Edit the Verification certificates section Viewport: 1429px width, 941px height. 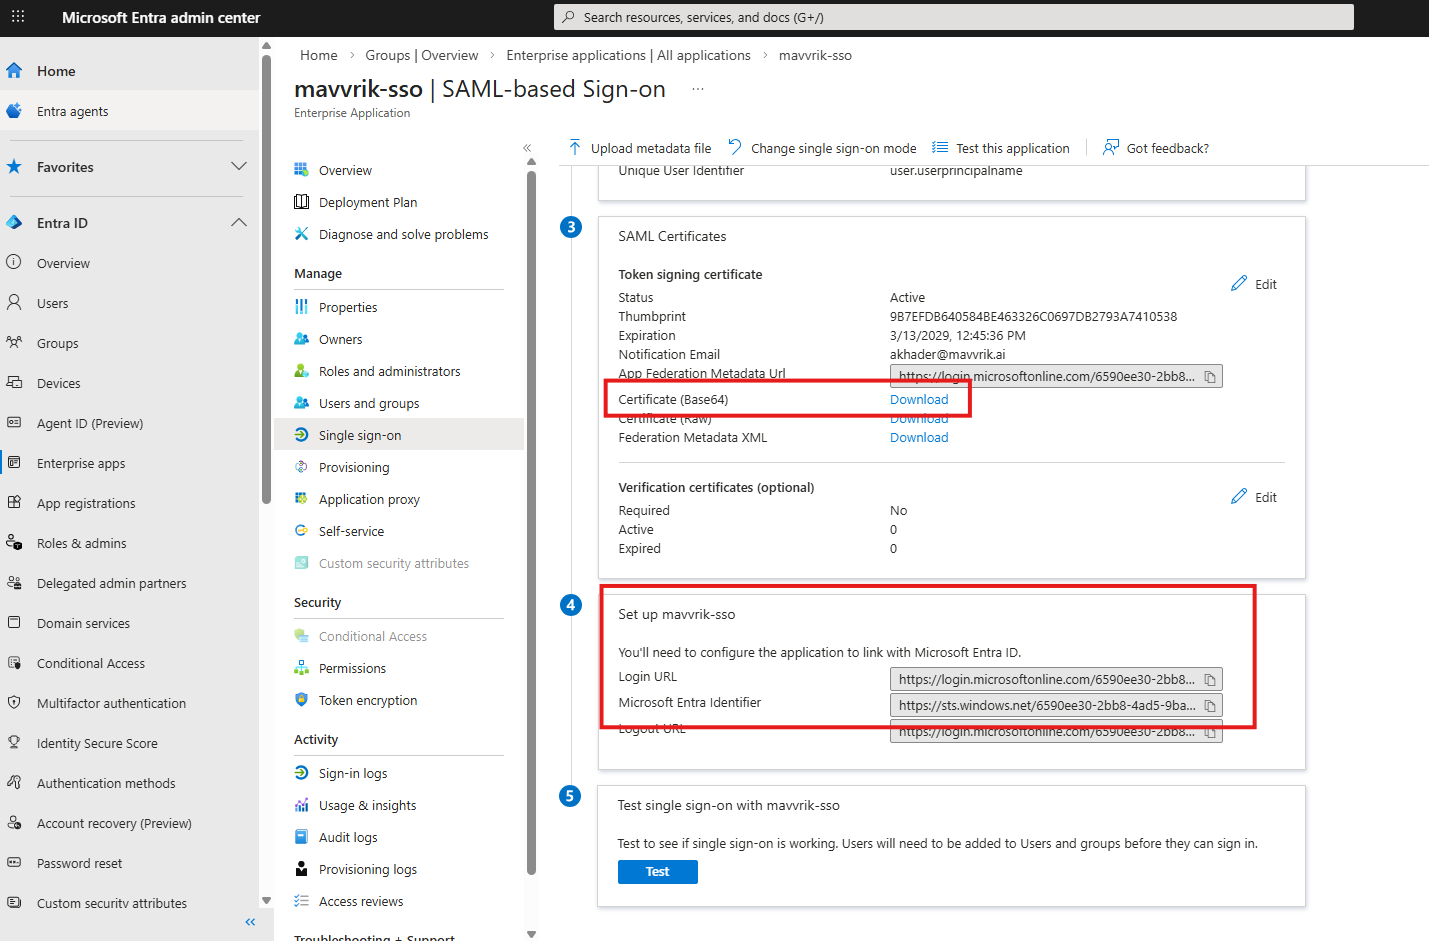coord(1254,497)
